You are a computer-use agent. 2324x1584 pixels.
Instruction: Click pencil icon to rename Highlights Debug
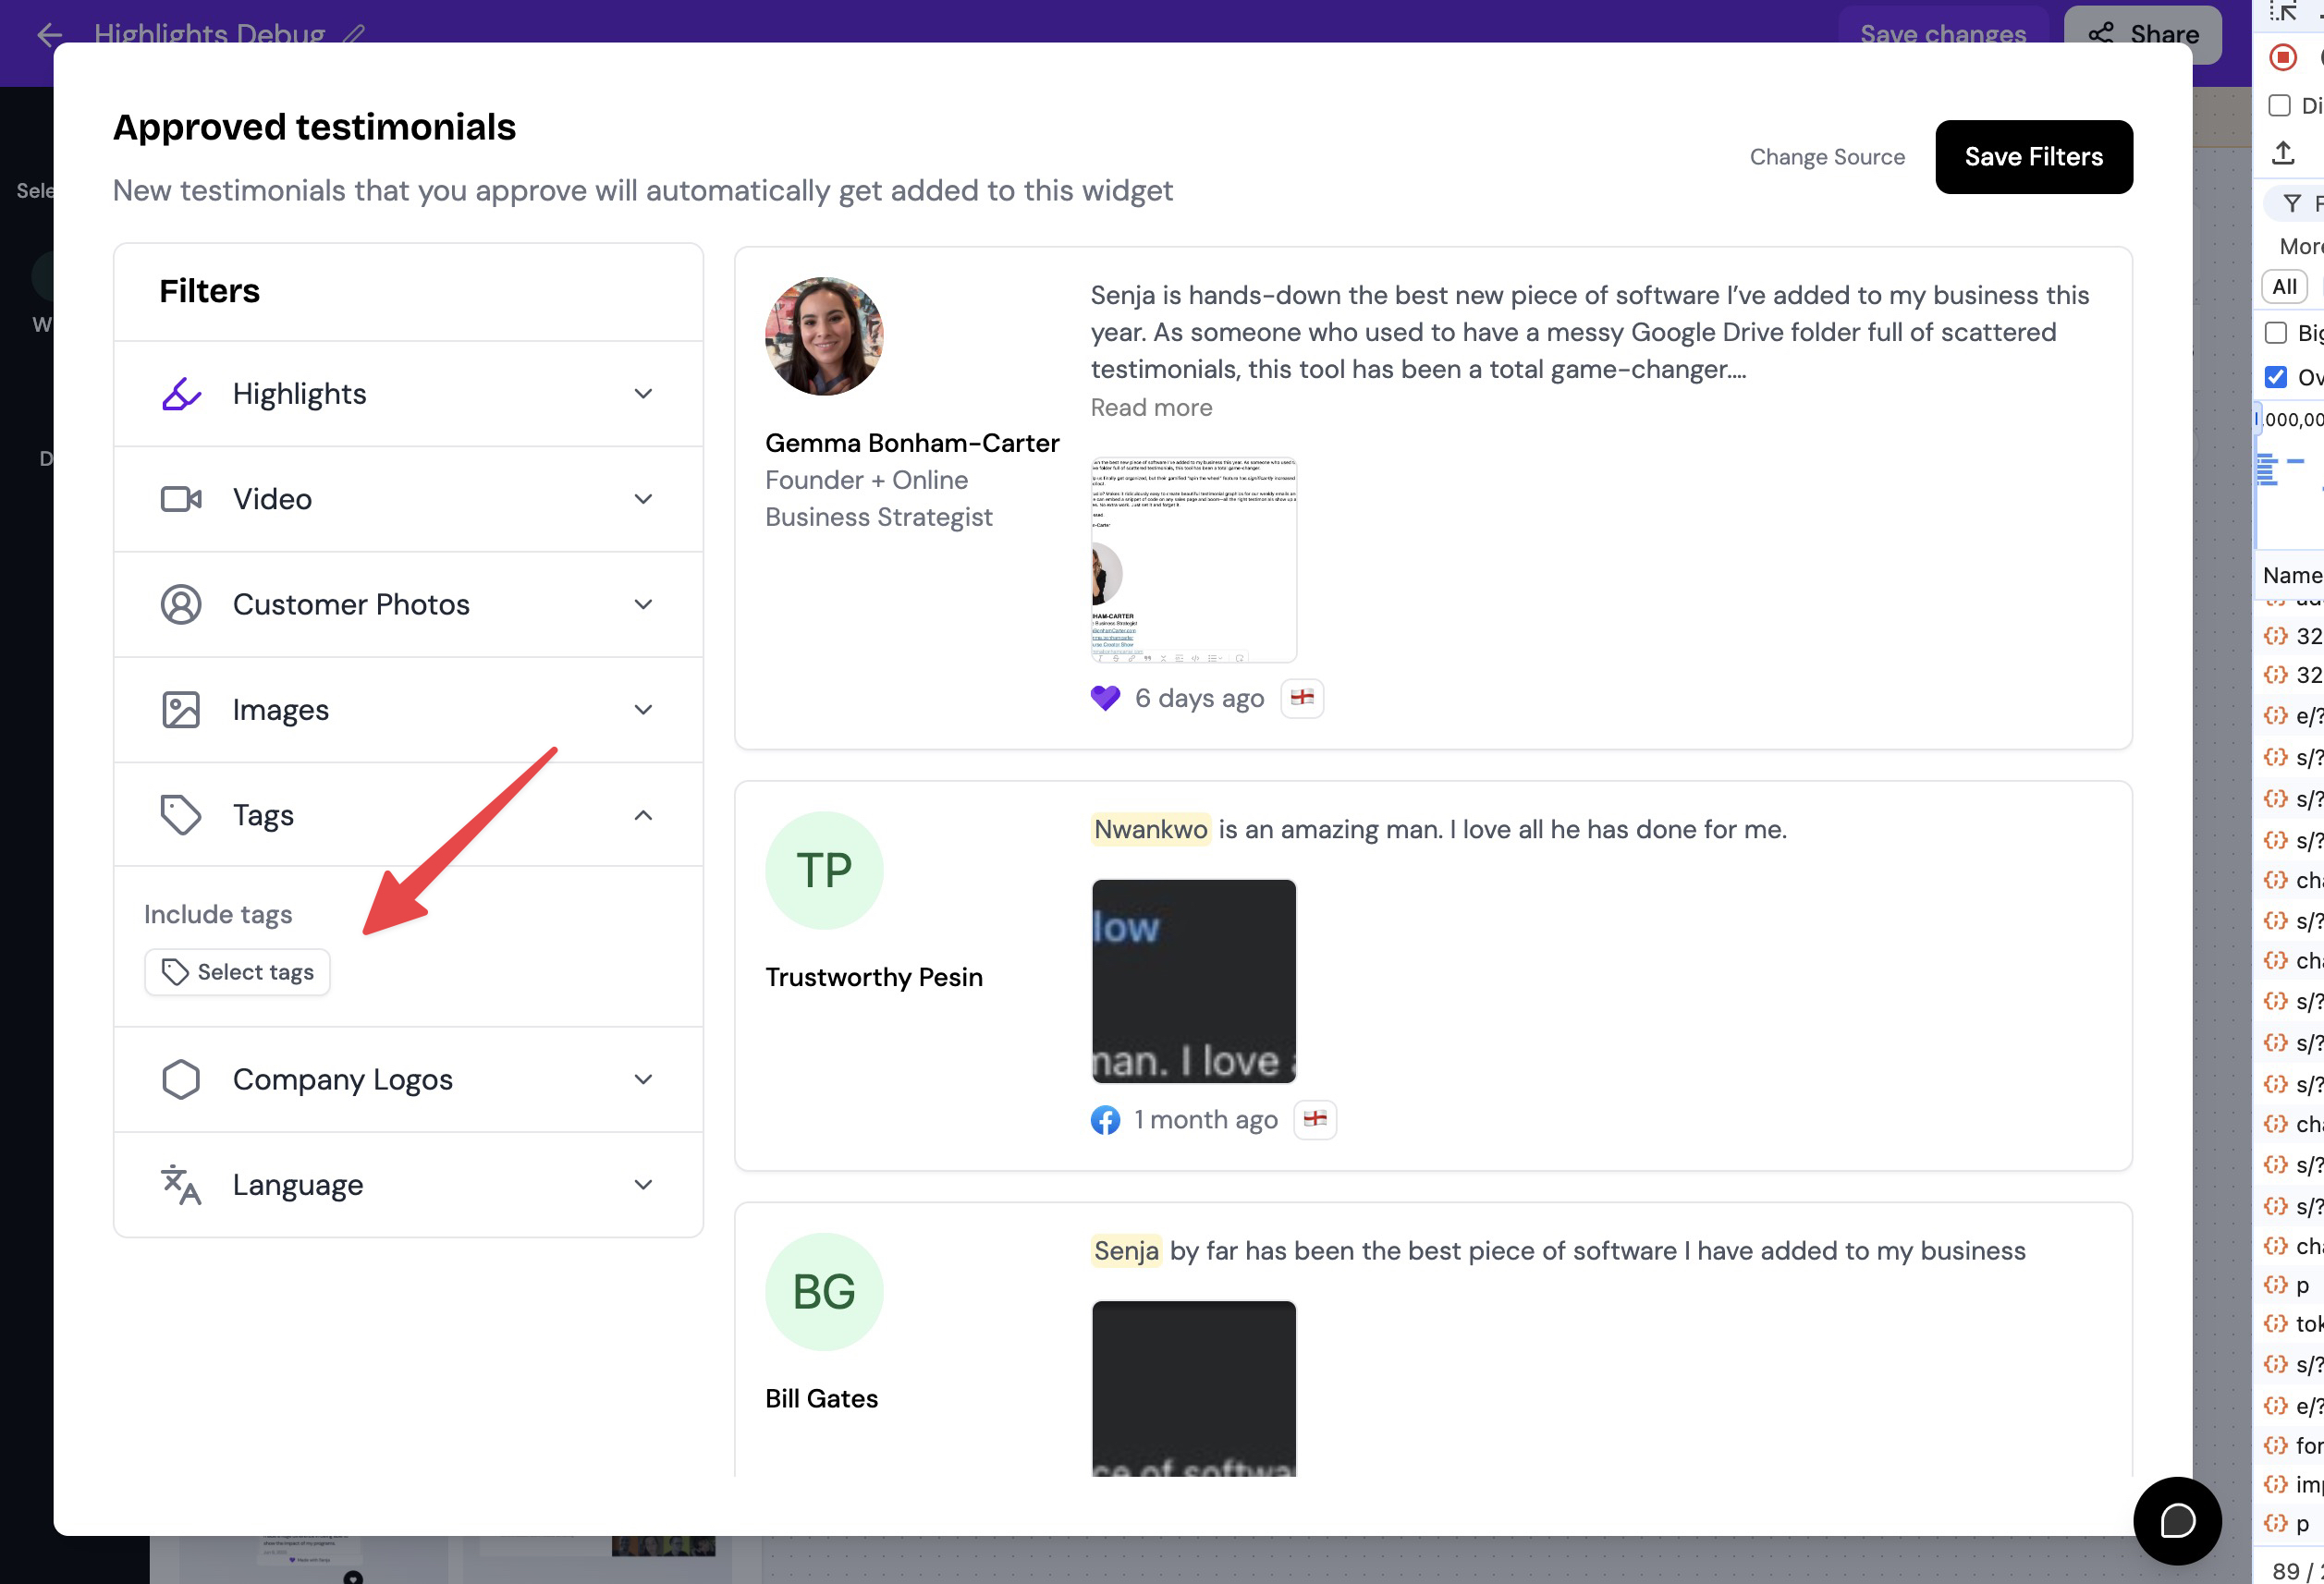pos(354,35)
